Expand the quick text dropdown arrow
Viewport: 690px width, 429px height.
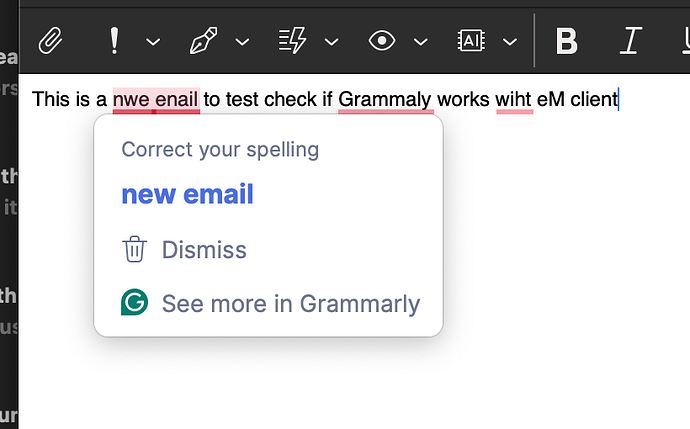click(x=331, y=42)
